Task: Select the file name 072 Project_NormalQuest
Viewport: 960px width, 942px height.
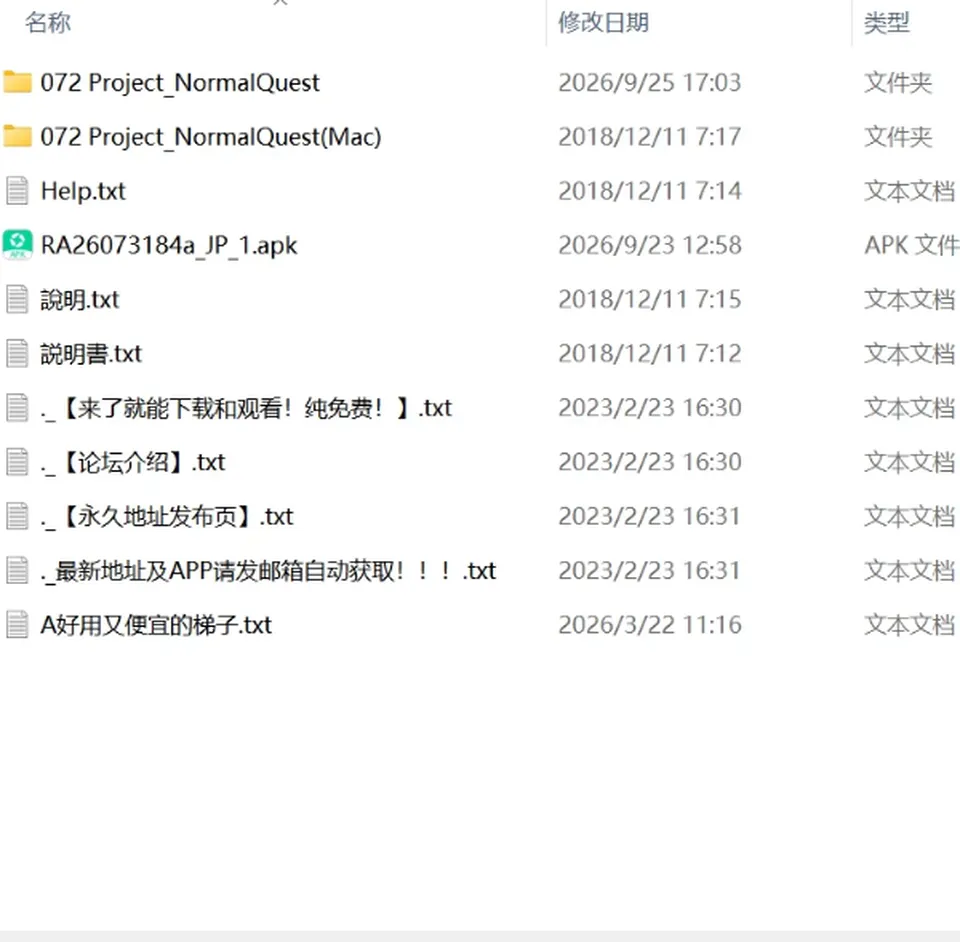Action: [180, 83]
